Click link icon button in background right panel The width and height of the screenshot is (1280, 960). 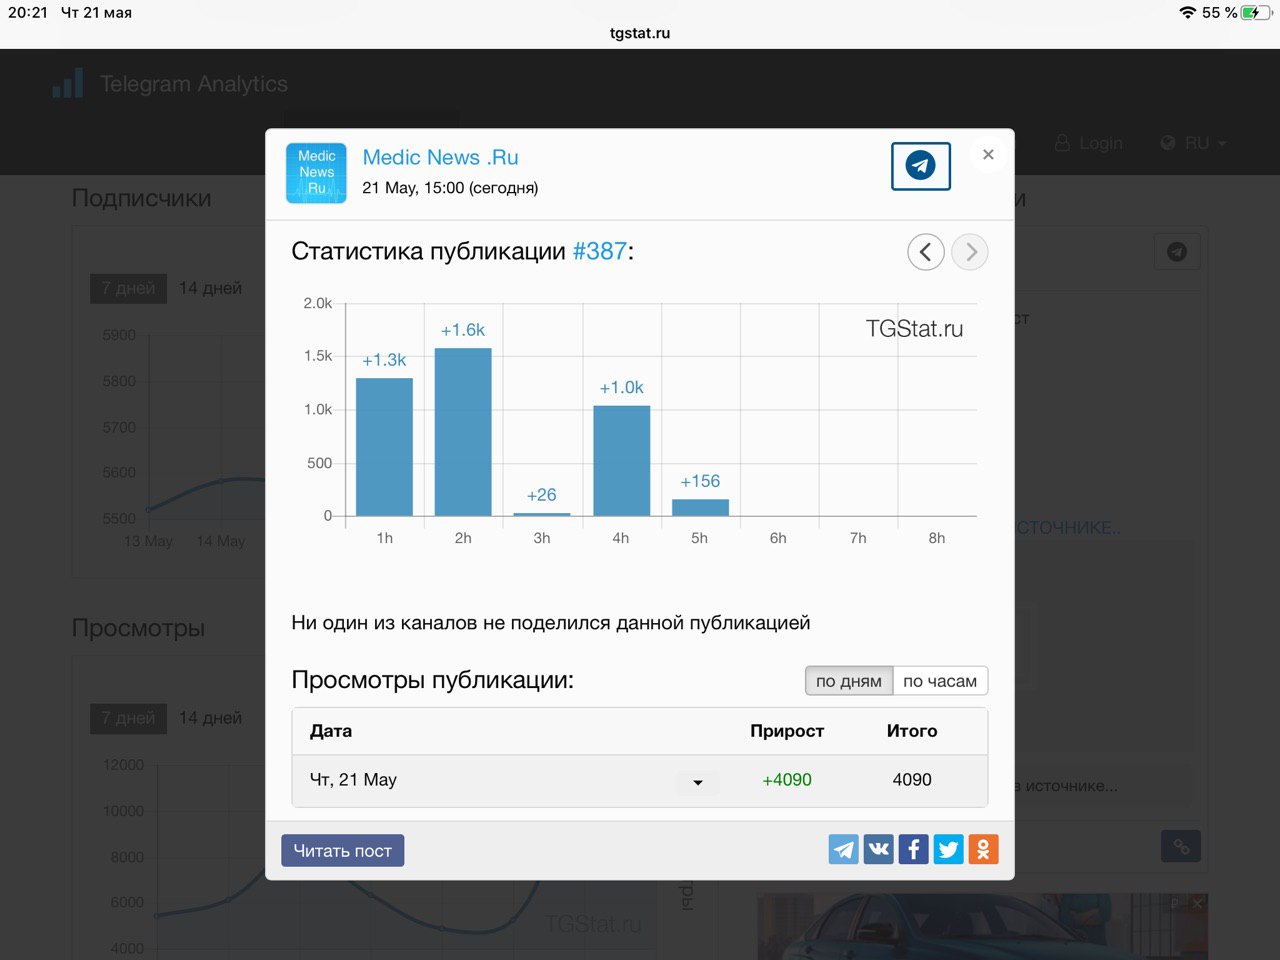pos(1181,847)
